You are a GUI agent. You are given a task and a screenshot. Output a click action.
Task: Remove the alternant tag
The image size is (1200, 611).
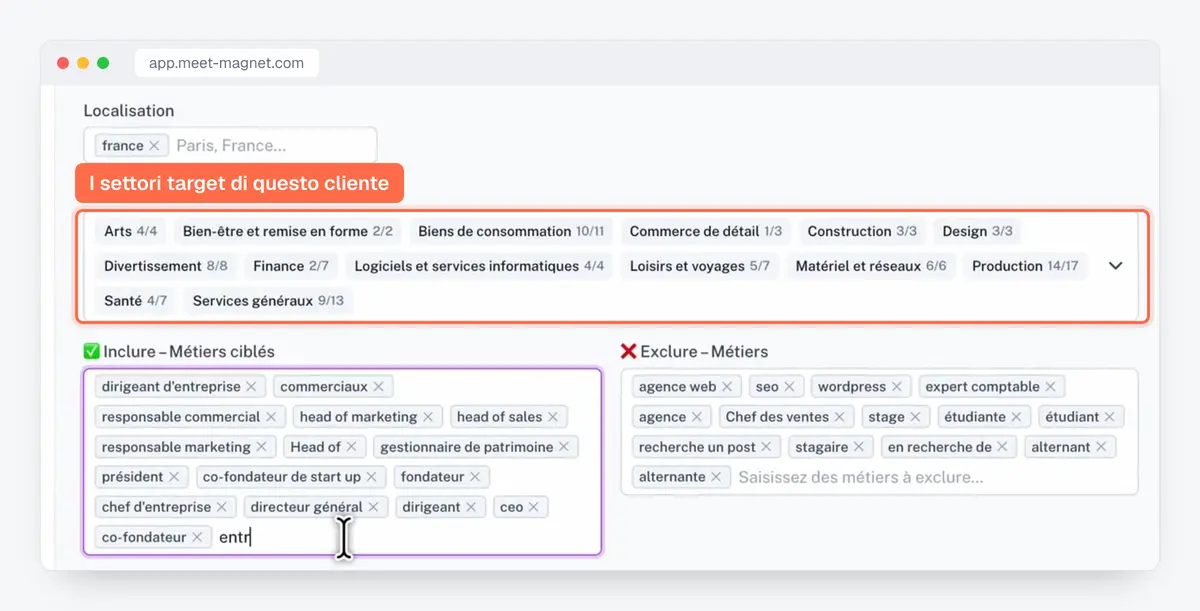pyautogui.click(x=1101, y=447)
